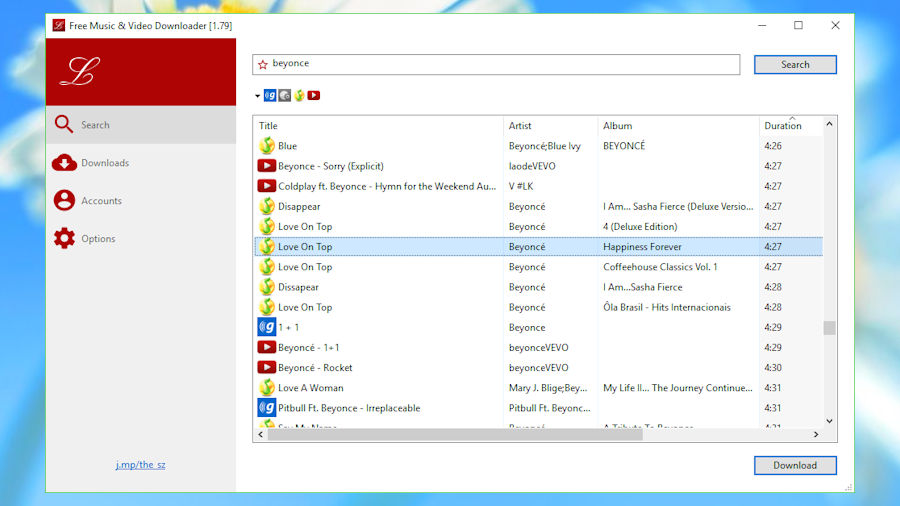
Task: Toggle the blue 'g' source filter icon
Action: (270, 95)
